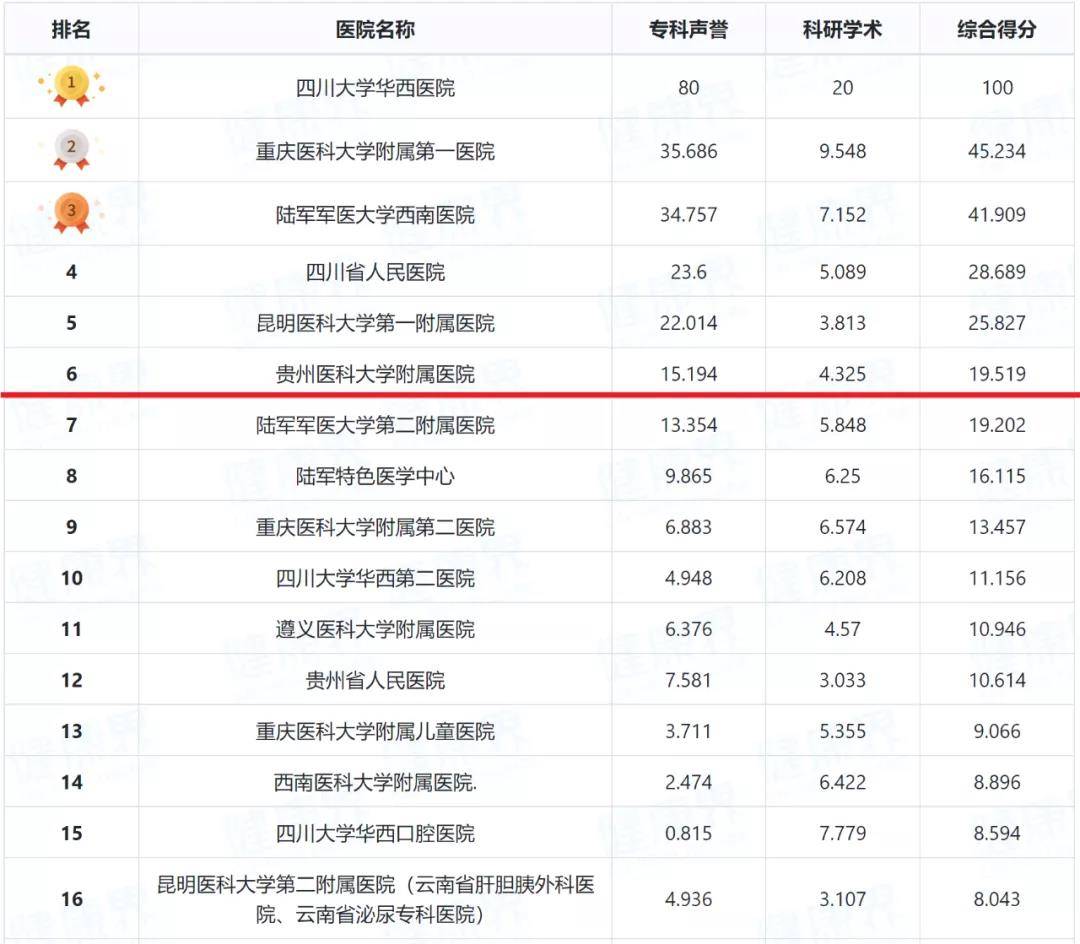Select 贵州医科大学附属医院 hospital name
Image resolution: width=1080 pixels, height=944 pixels.
[375, 375]
